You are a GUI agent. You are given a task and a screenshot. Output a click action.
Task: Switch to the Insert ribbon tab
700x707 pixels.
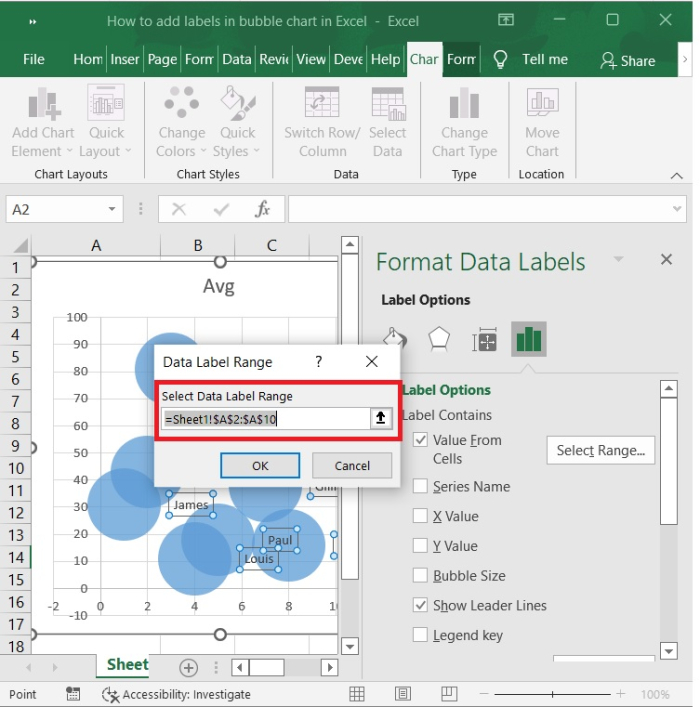point(124,59)
